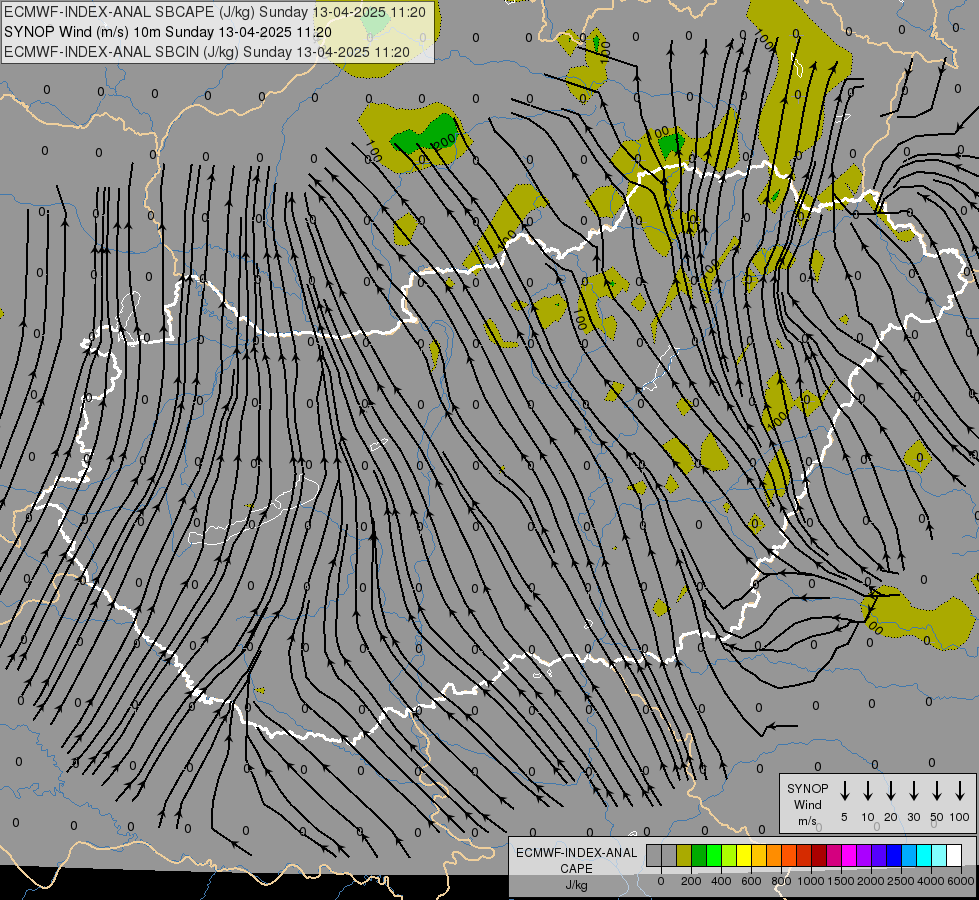Click the 1500 tick on CAPE scale
The width and height of the screenshot is (979, 900).
click(841, 881)
